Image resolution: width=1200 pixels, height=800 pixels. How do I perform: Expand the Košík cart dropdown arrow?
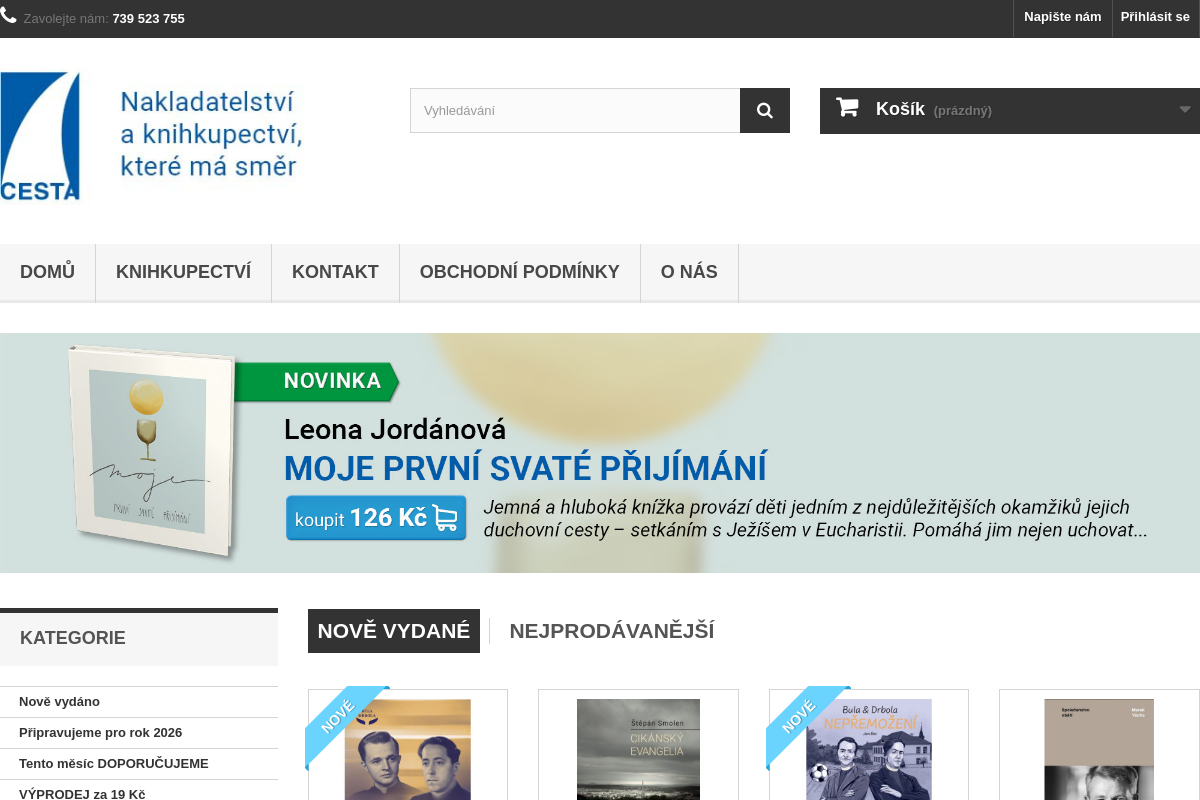tap(1184, 110)
